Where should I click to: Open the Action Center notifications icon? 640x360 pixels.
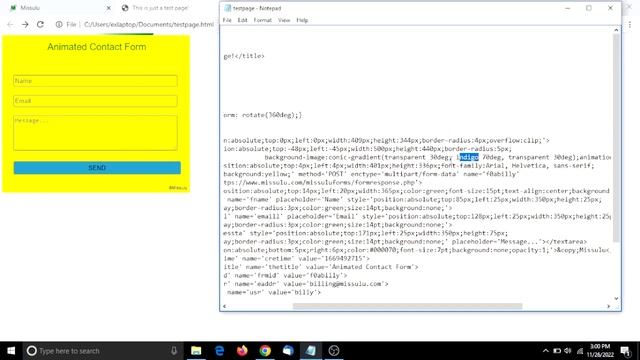[x=625, y=351]
